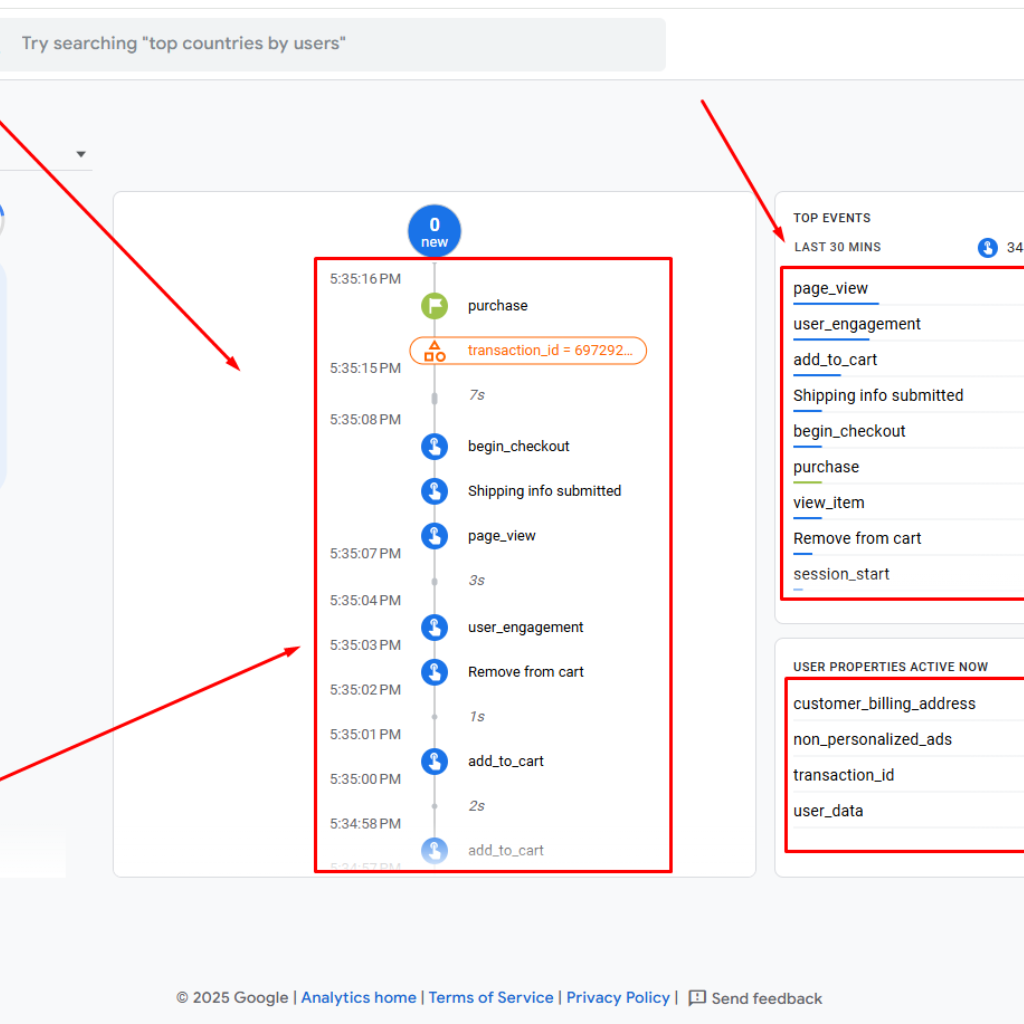
Task: Open the Terms of Service link
Action: coord(491,997)
